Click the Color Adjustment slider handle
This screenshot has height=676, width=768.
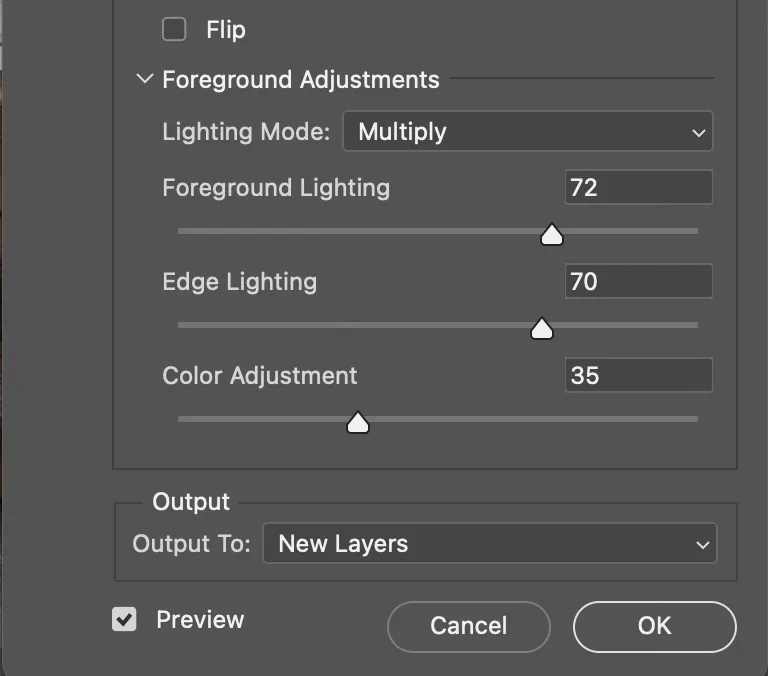tap(358, 424)
